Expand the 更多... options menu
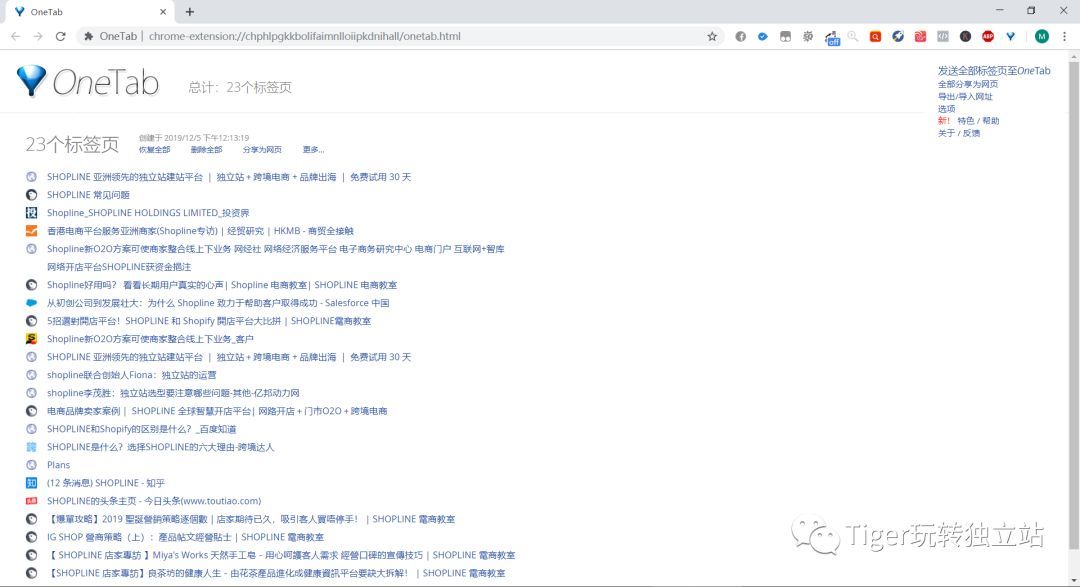Image resolution: width=1080 pixels, height=587 pixels. tap(313, 150)
